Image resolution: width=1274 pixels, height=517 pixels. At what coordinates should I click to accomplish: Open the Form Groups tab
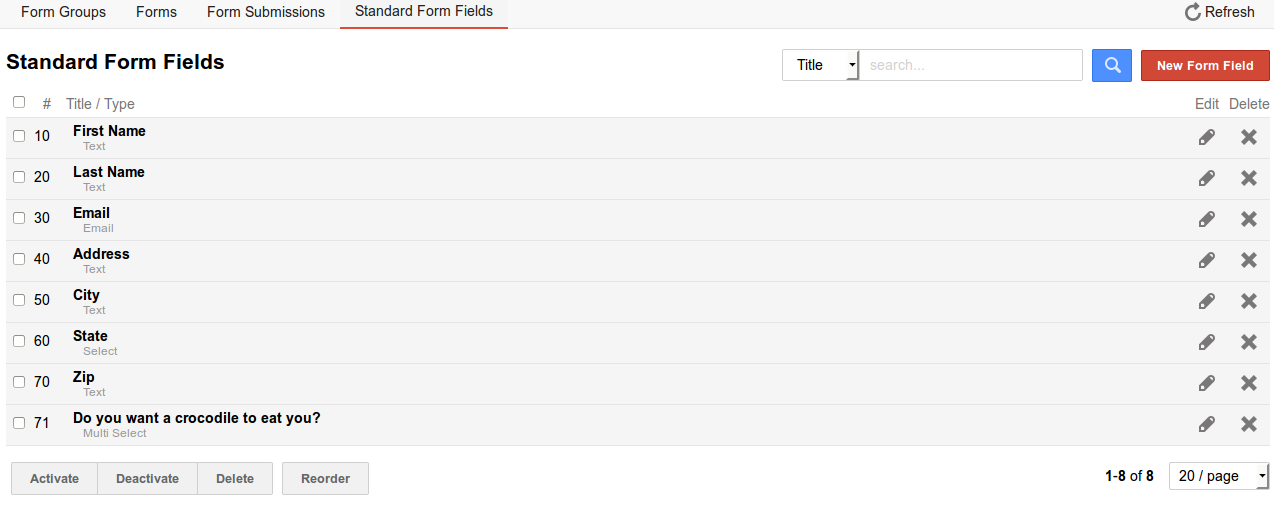click(63, 12)
